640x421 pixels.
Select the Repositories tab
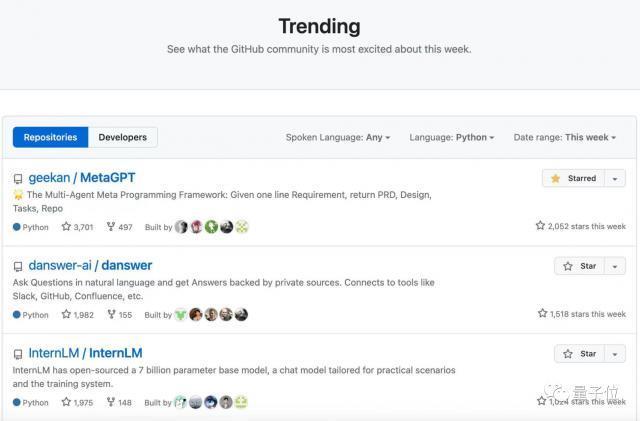click(x=50, y=138)
